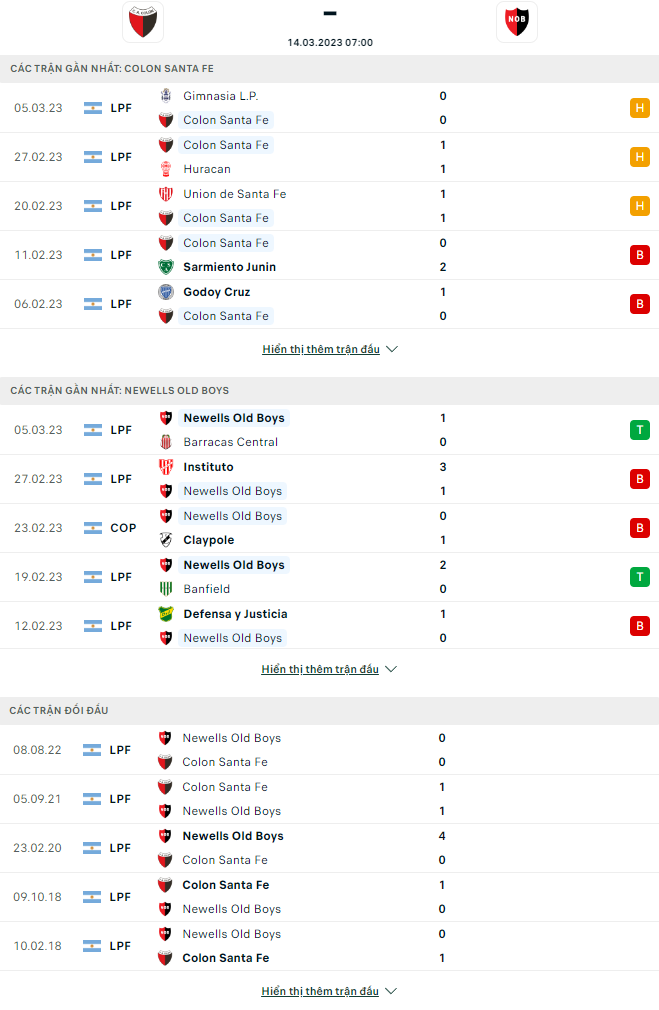This screenshot has width=659, height=1010.
Task: Click the Gimnasia L.P. team logo
Action: (x=166, y=96)
